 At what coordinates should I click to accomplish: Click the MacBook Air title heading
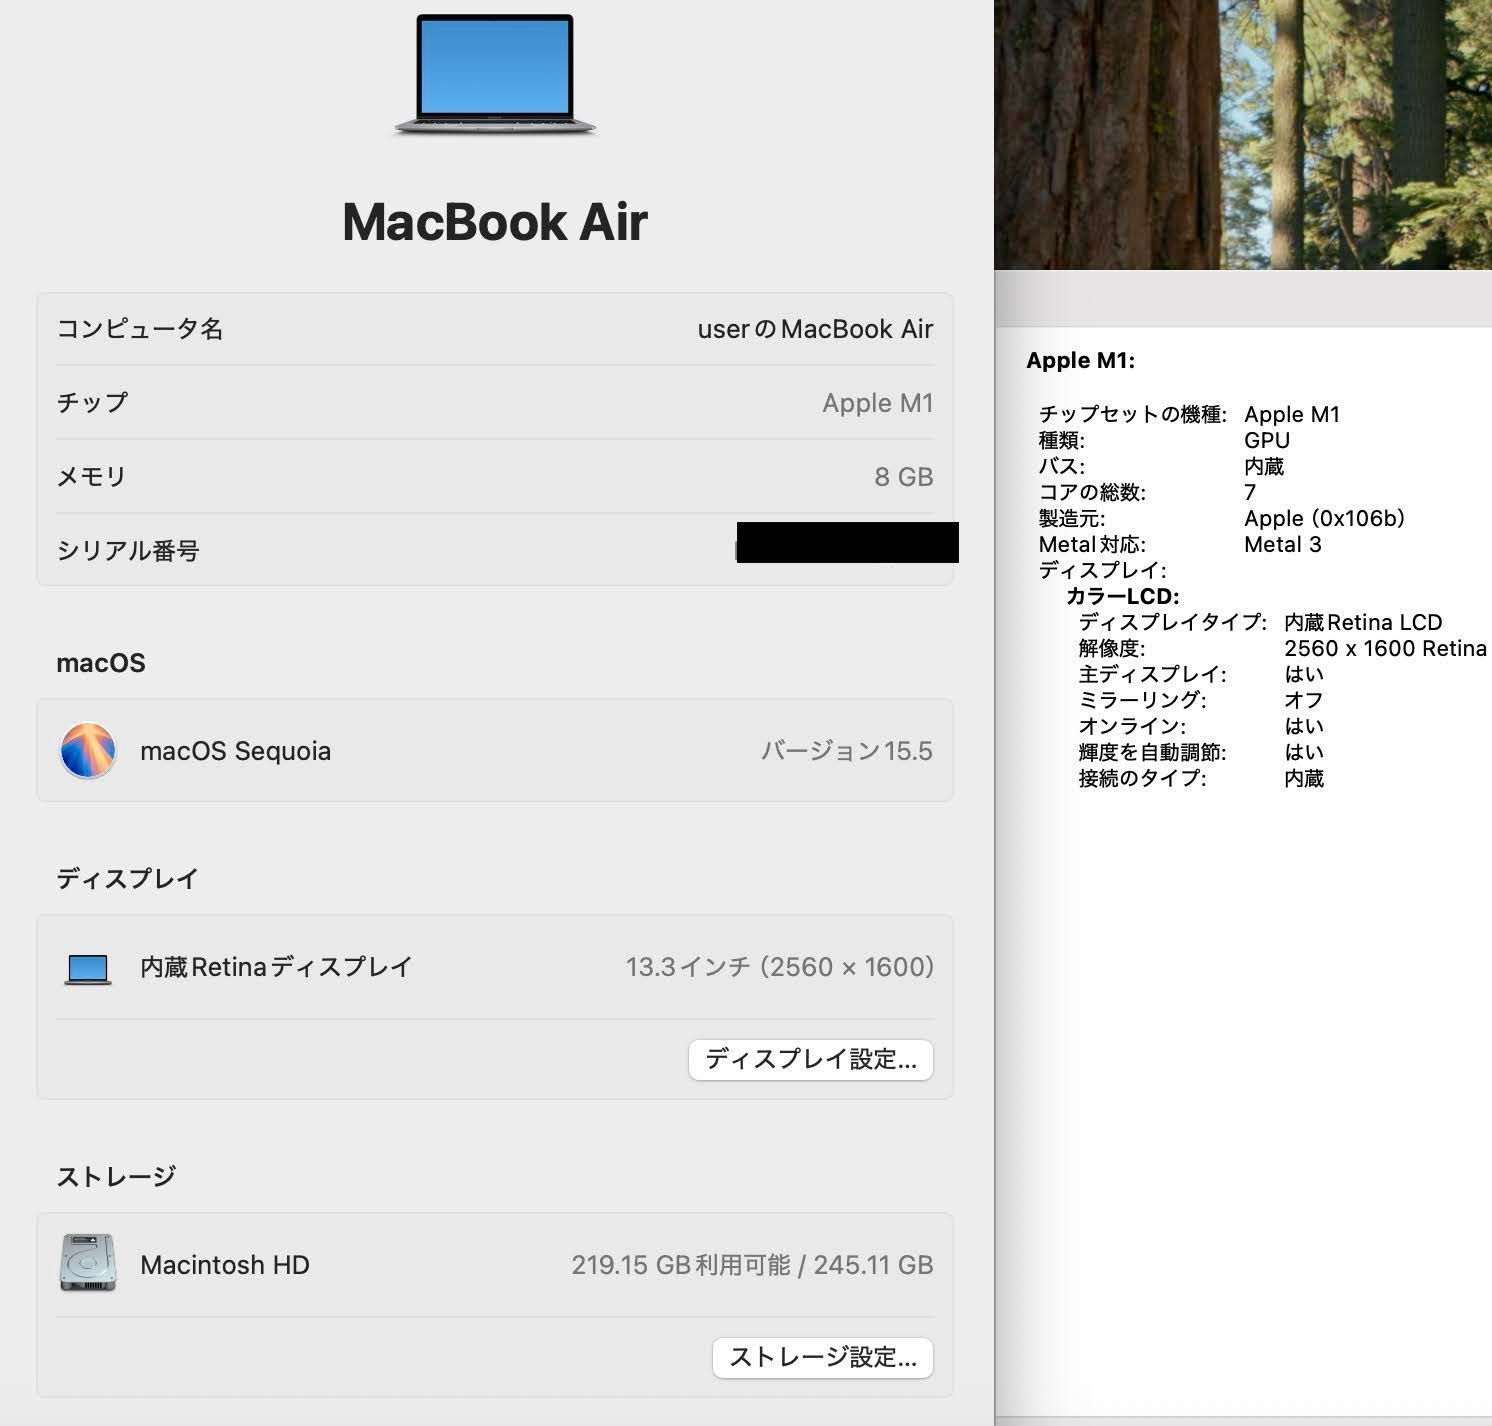click(495, 222)
